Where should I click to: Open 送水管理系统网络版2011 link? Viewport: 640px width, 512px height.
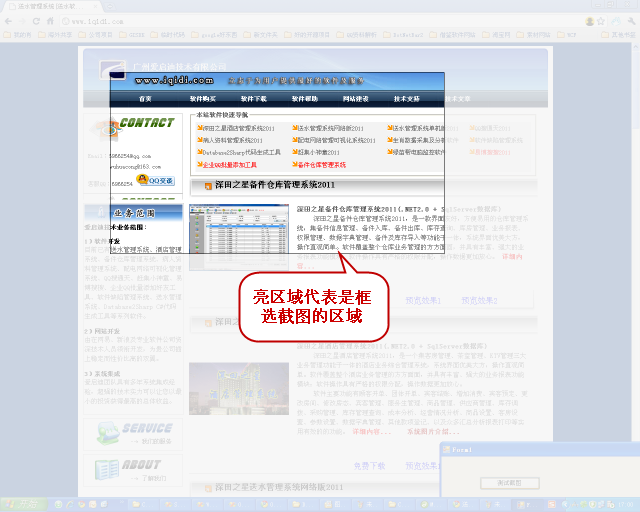point(331,128)
